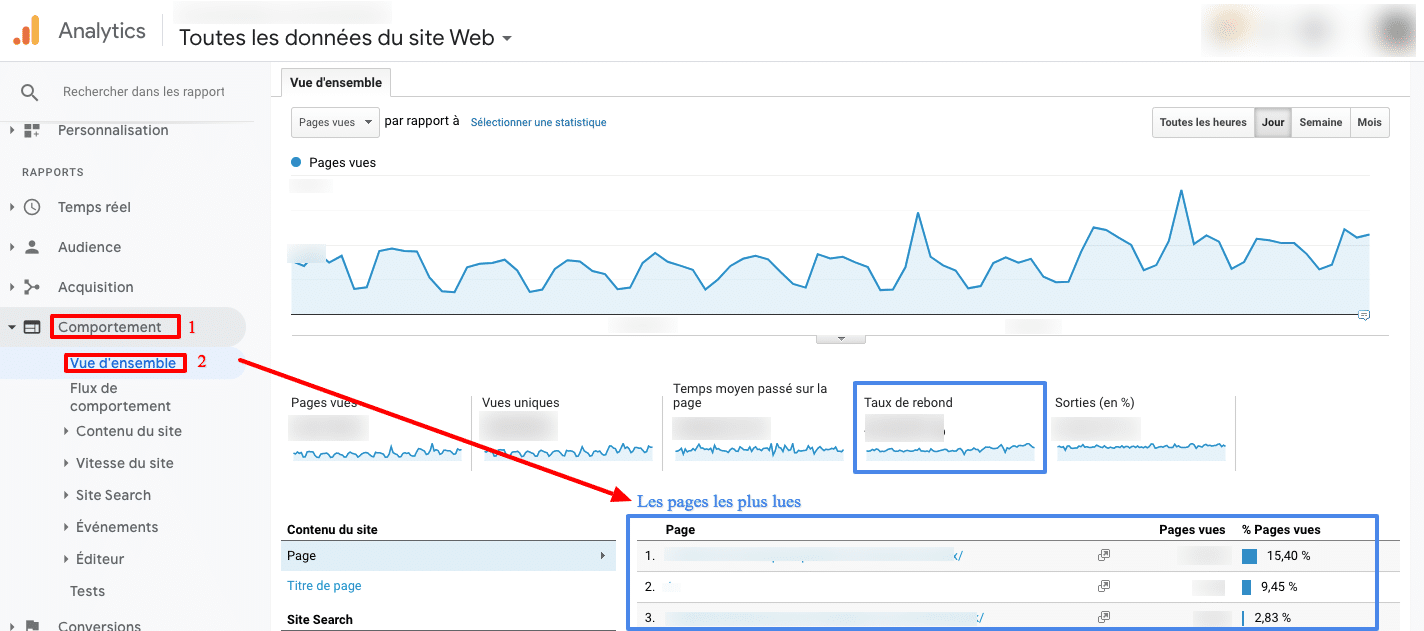The image size is (1424, 631).
Task: Expand the Acquisition section arrow
Action: [x=12, y=287]
